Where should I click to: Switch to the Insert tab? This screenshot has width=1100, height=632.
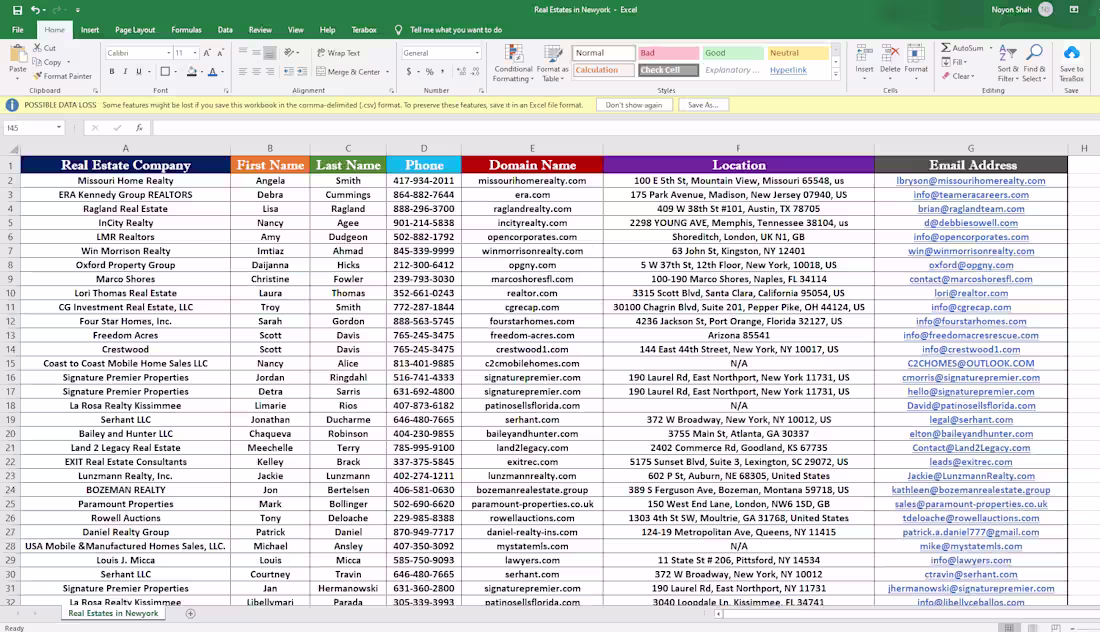(x=90, y=30)
